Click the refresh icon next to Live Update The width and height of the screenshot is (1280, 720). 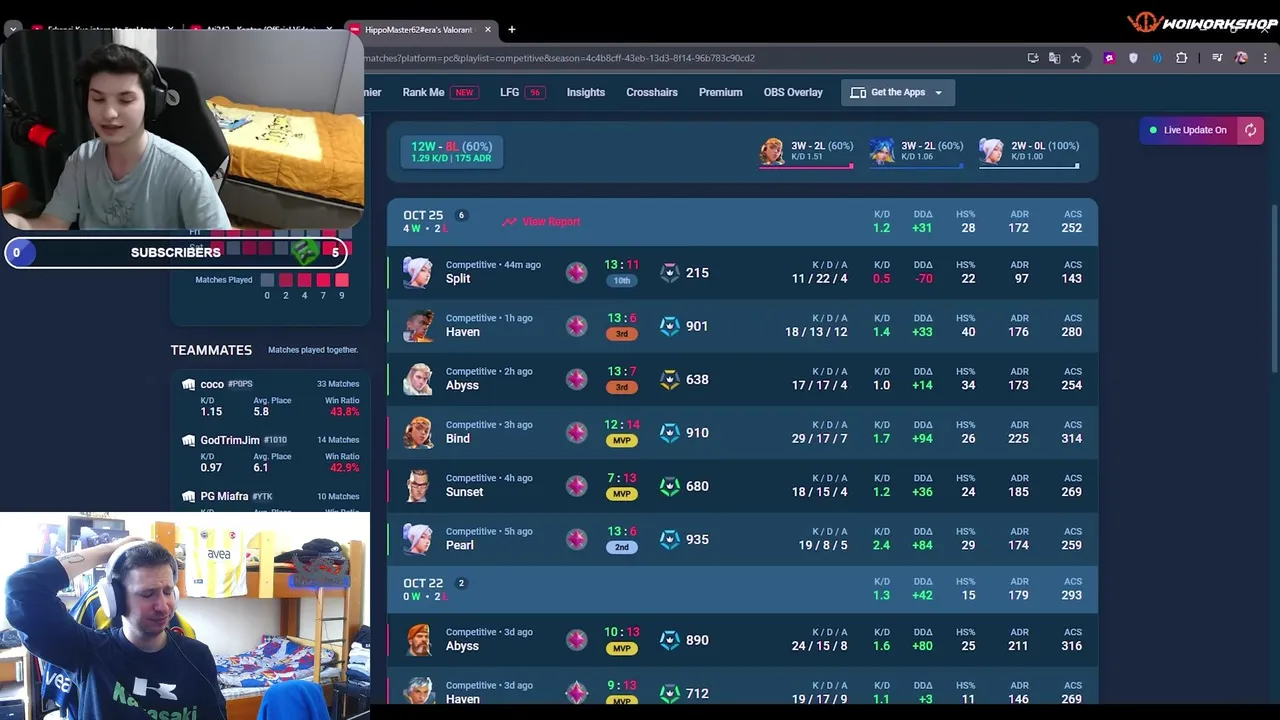coord(1250,130)
